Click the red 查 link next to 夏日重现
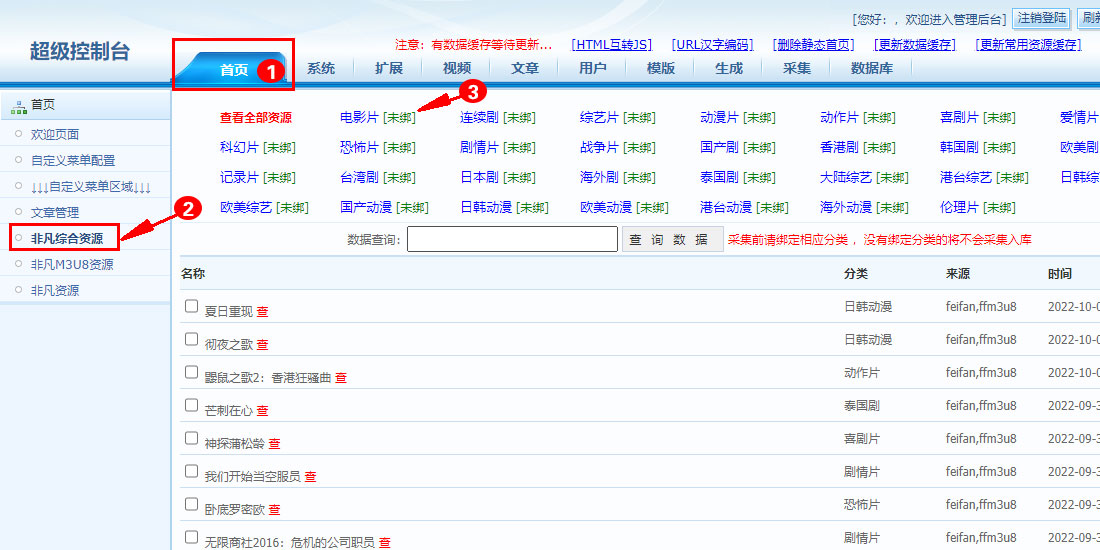Screen dimensions: 1100x550 tap(262, 312)
